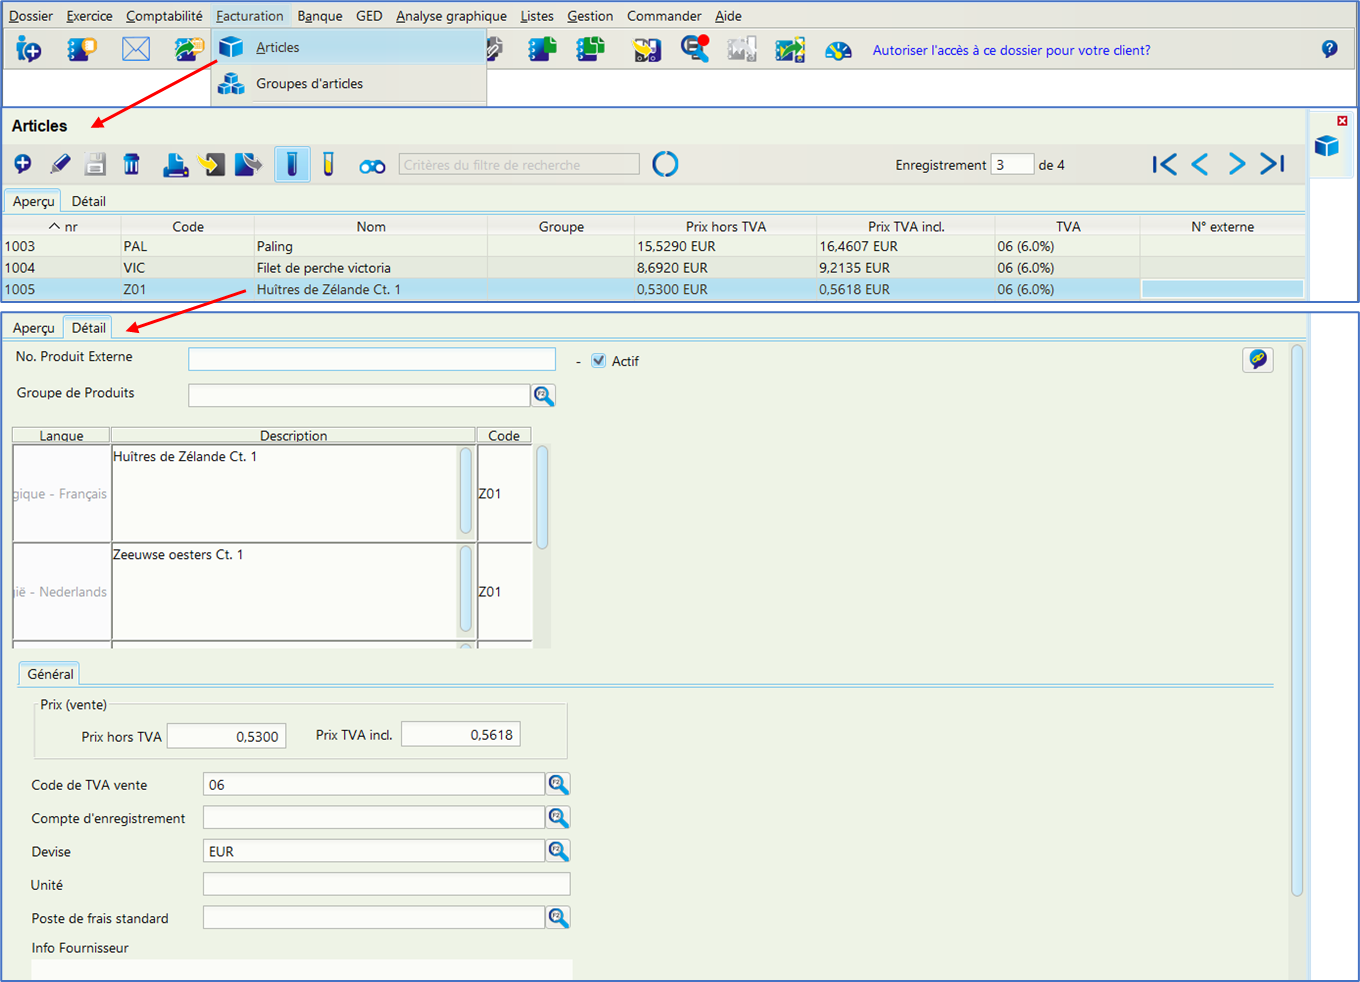
Task: Click the gray arrow export icon
Action: (x=248, y=164)
